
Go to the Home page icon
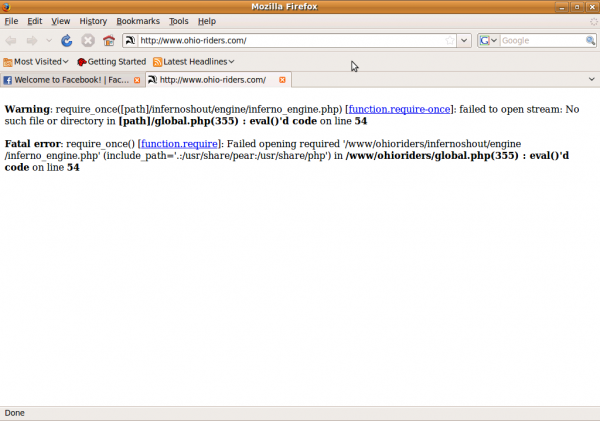coord(108,41)
